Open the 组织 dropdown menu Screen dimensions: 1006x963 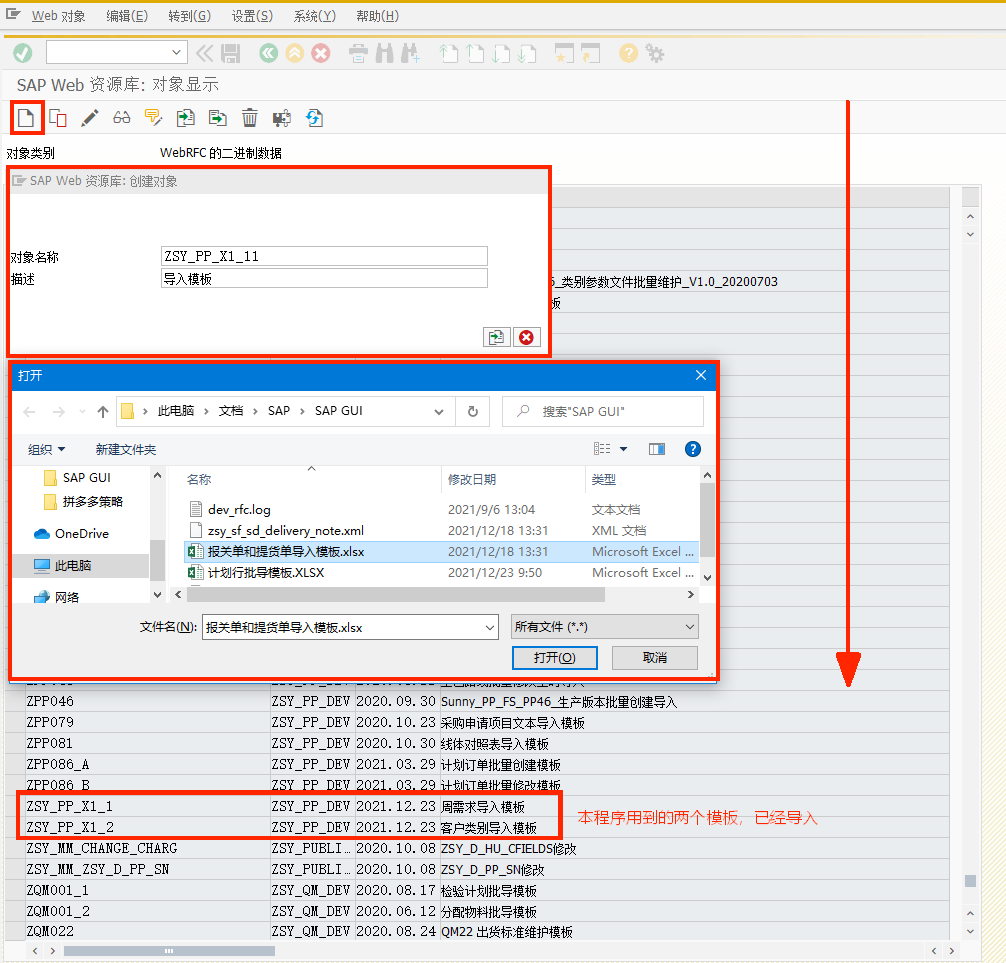pos(46,448)
